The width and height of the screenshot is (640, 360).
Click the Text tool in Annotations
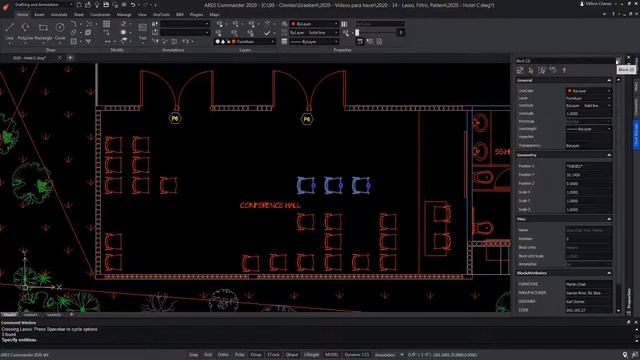[x=142, y=31]
